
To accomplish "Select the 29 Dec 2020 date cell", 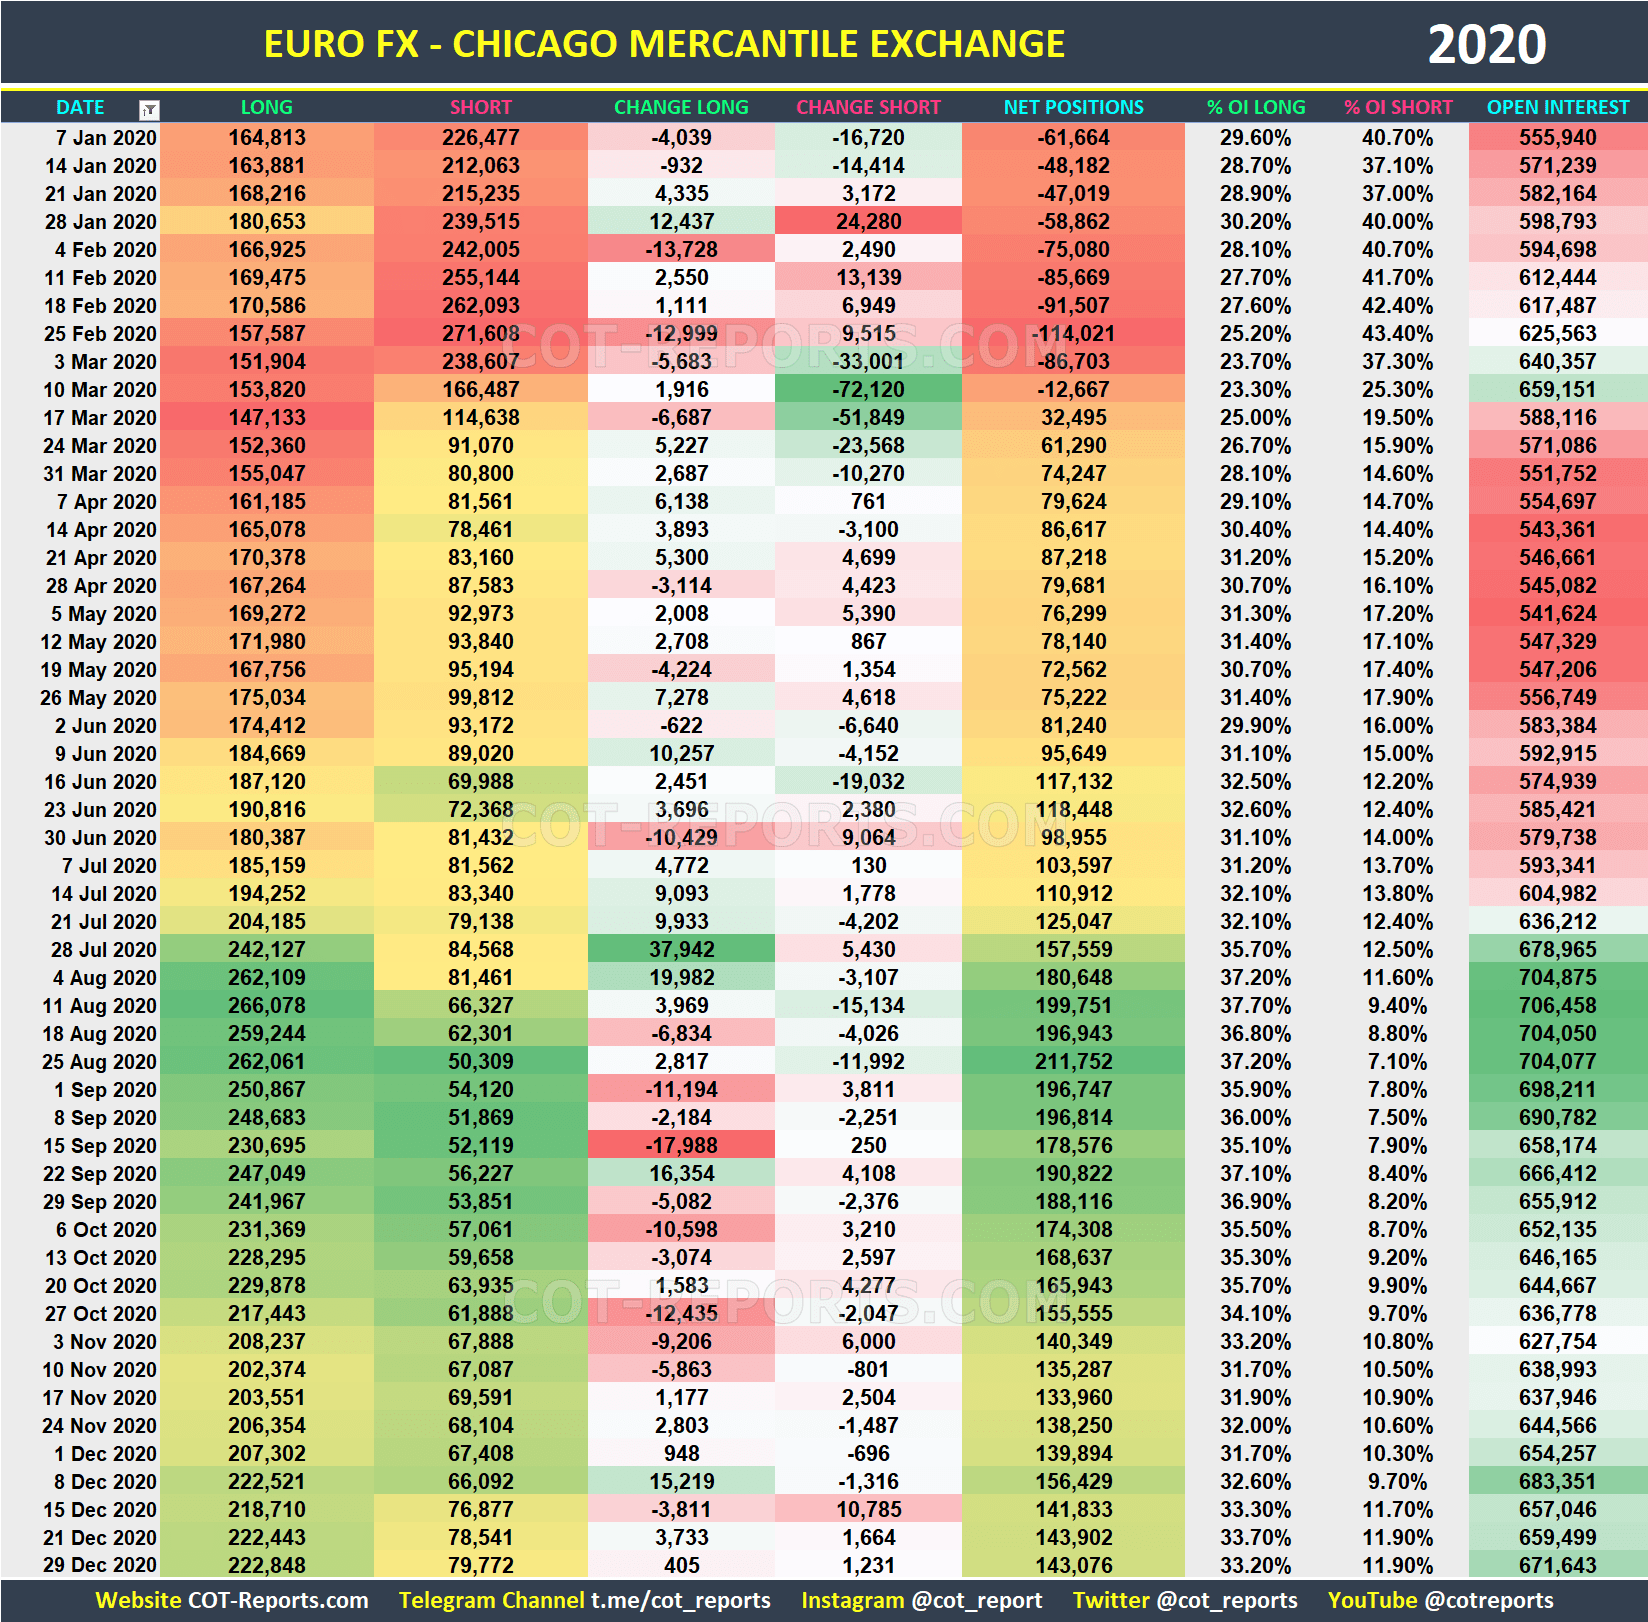I will [100, 1565].
